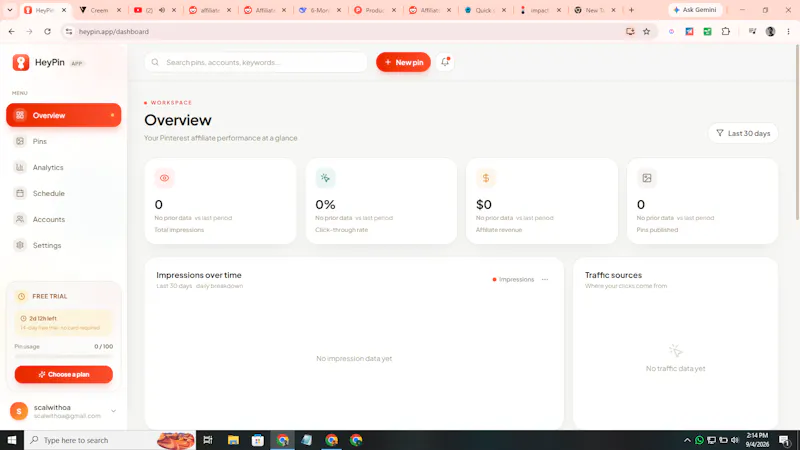
Task: Click the page vertical scrollbar
Action: (x=797, y=133)
